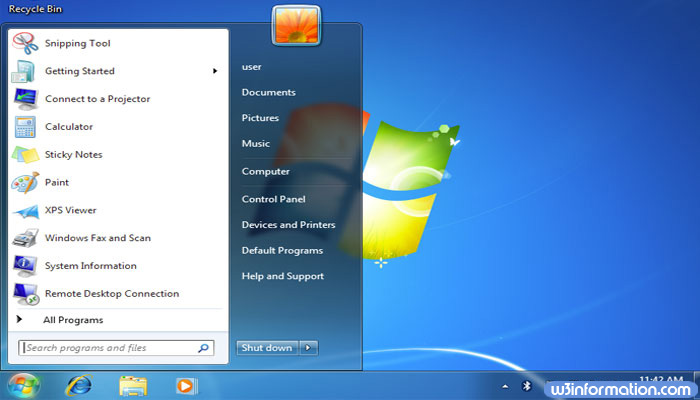This screenshot has width=700, height=400.
Task: Open Music library
Action: coord(256,144)
